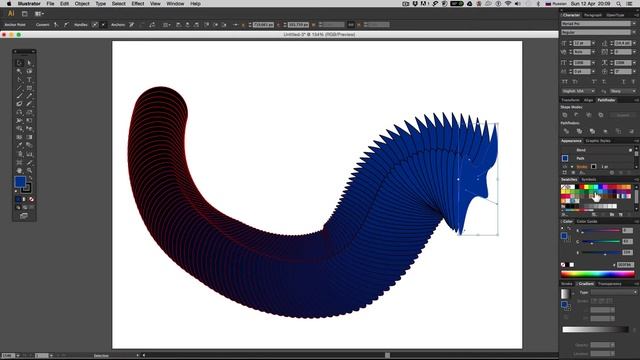Click the Intersect shape mode icon
The image size is (640, 360).
[589, 115]
